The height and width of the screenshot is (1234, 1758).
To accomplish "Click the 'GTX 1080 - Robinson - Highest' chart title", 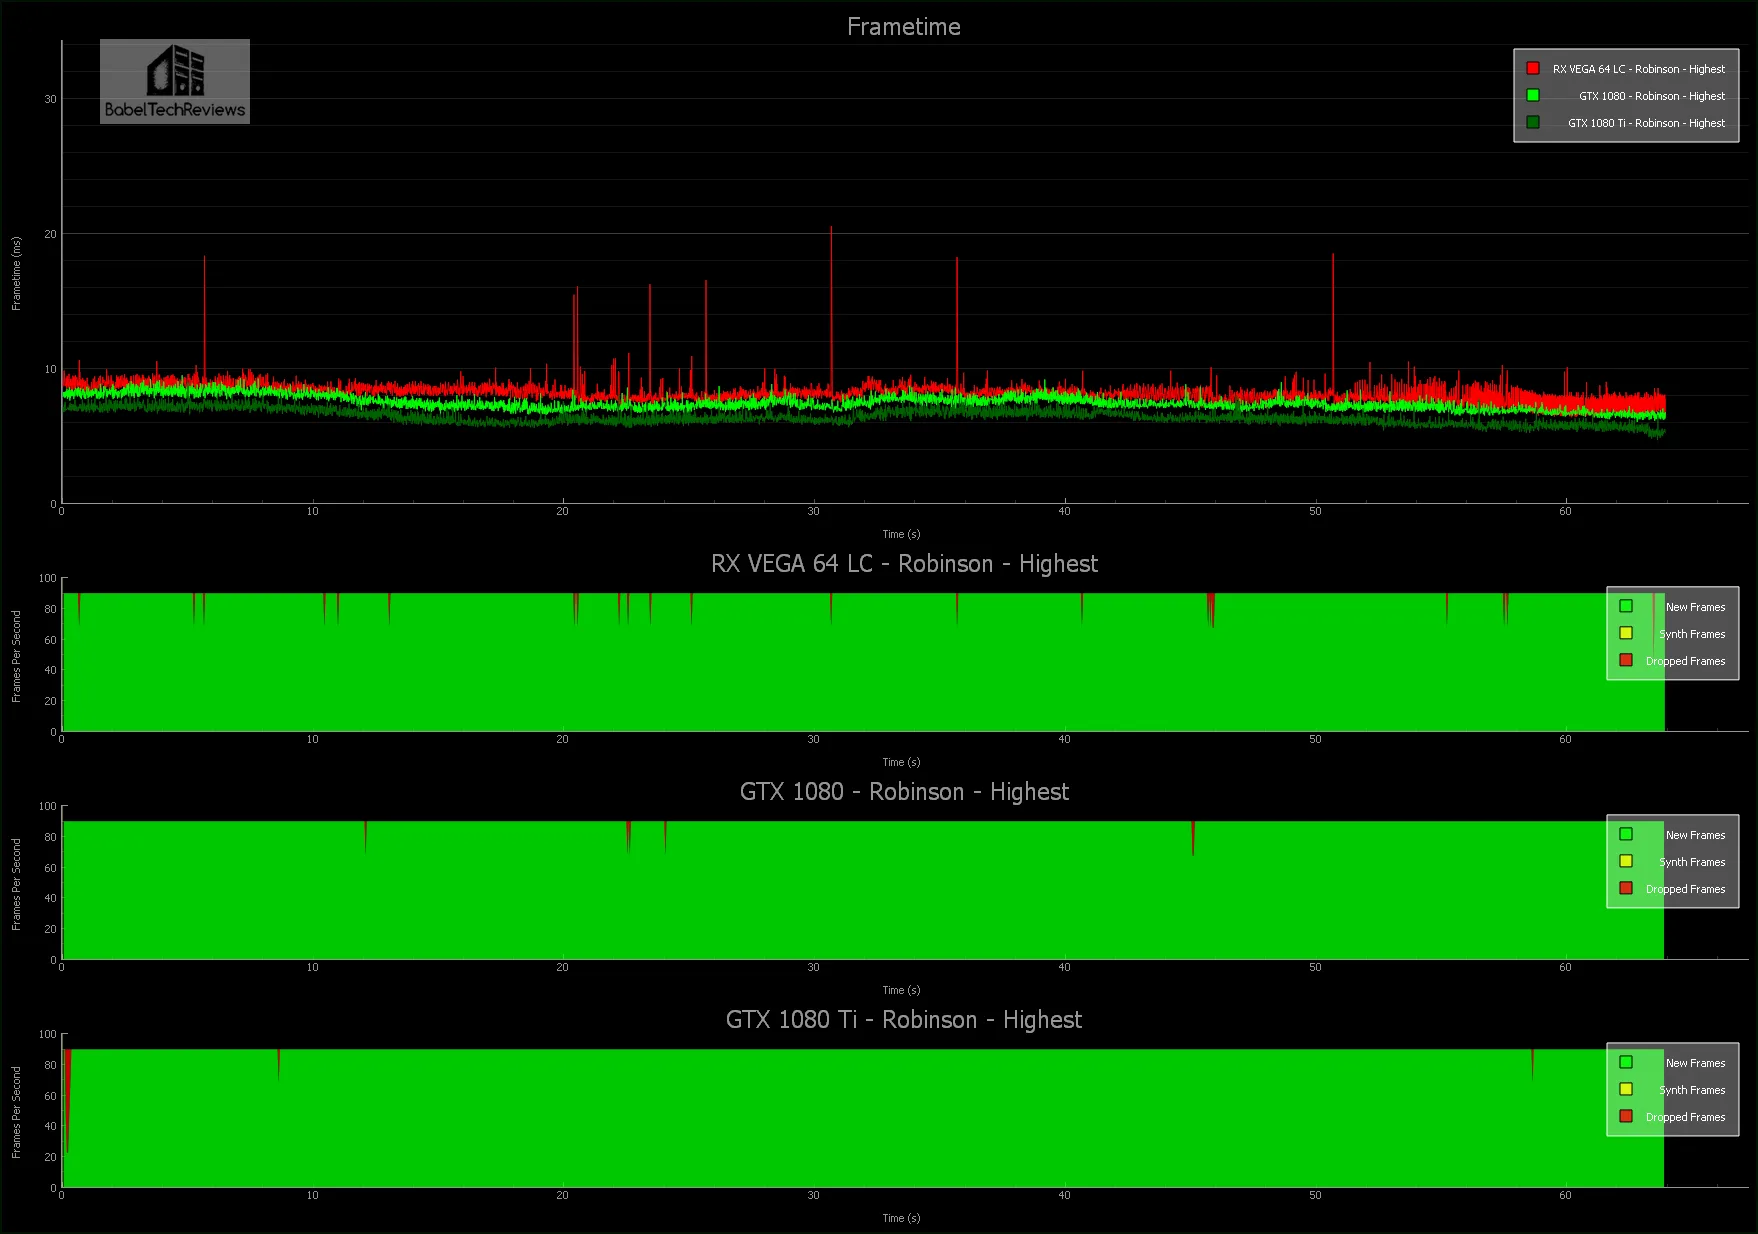I will click(x=903, y=792).
